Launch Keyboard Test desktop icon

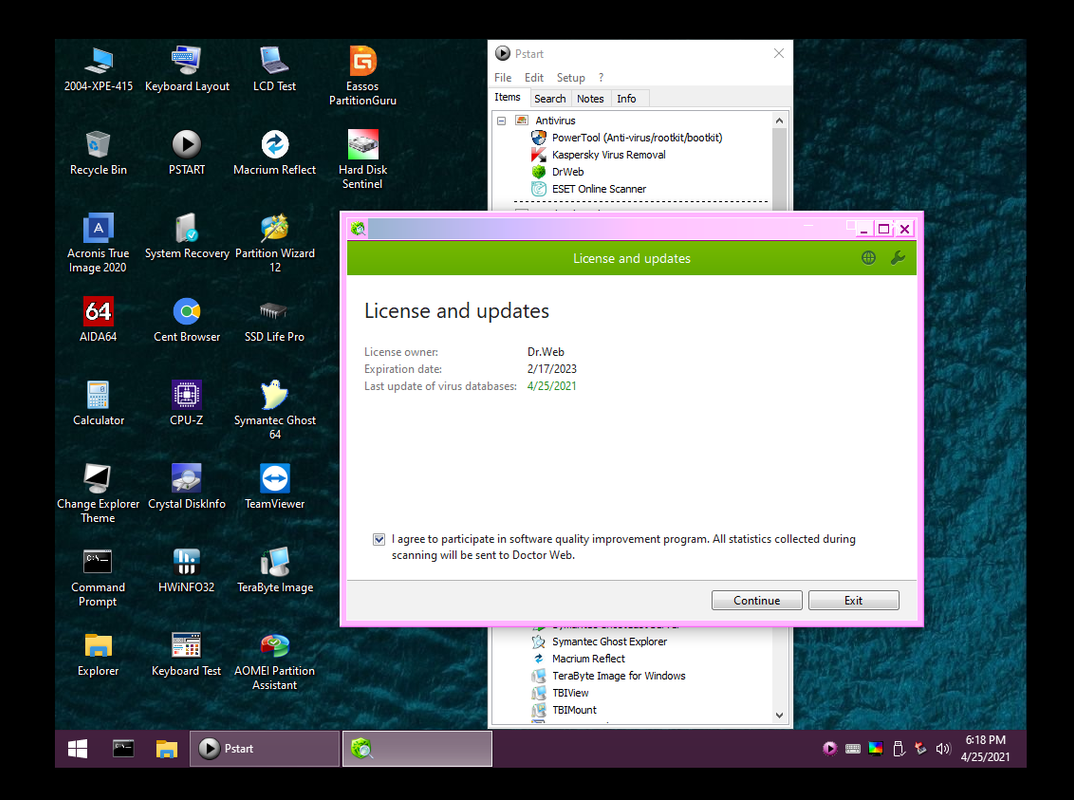pos(186,653)
